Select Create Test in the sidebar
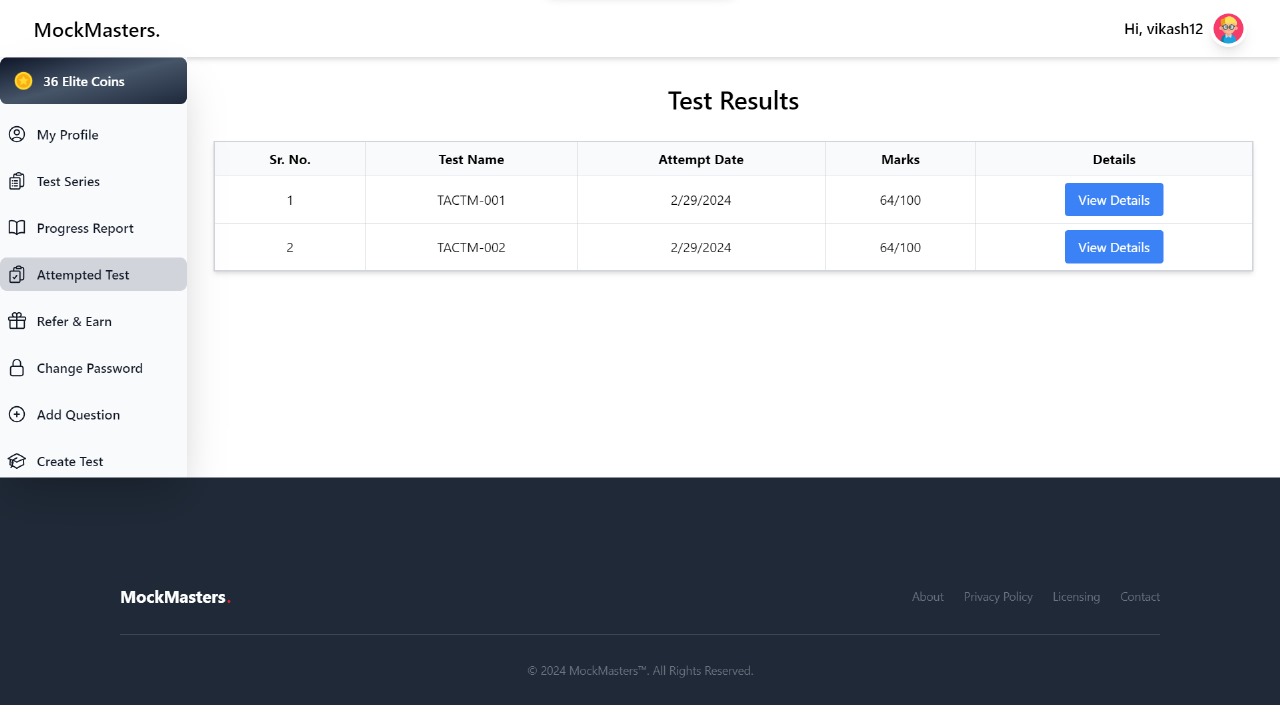 click(93, 461)
